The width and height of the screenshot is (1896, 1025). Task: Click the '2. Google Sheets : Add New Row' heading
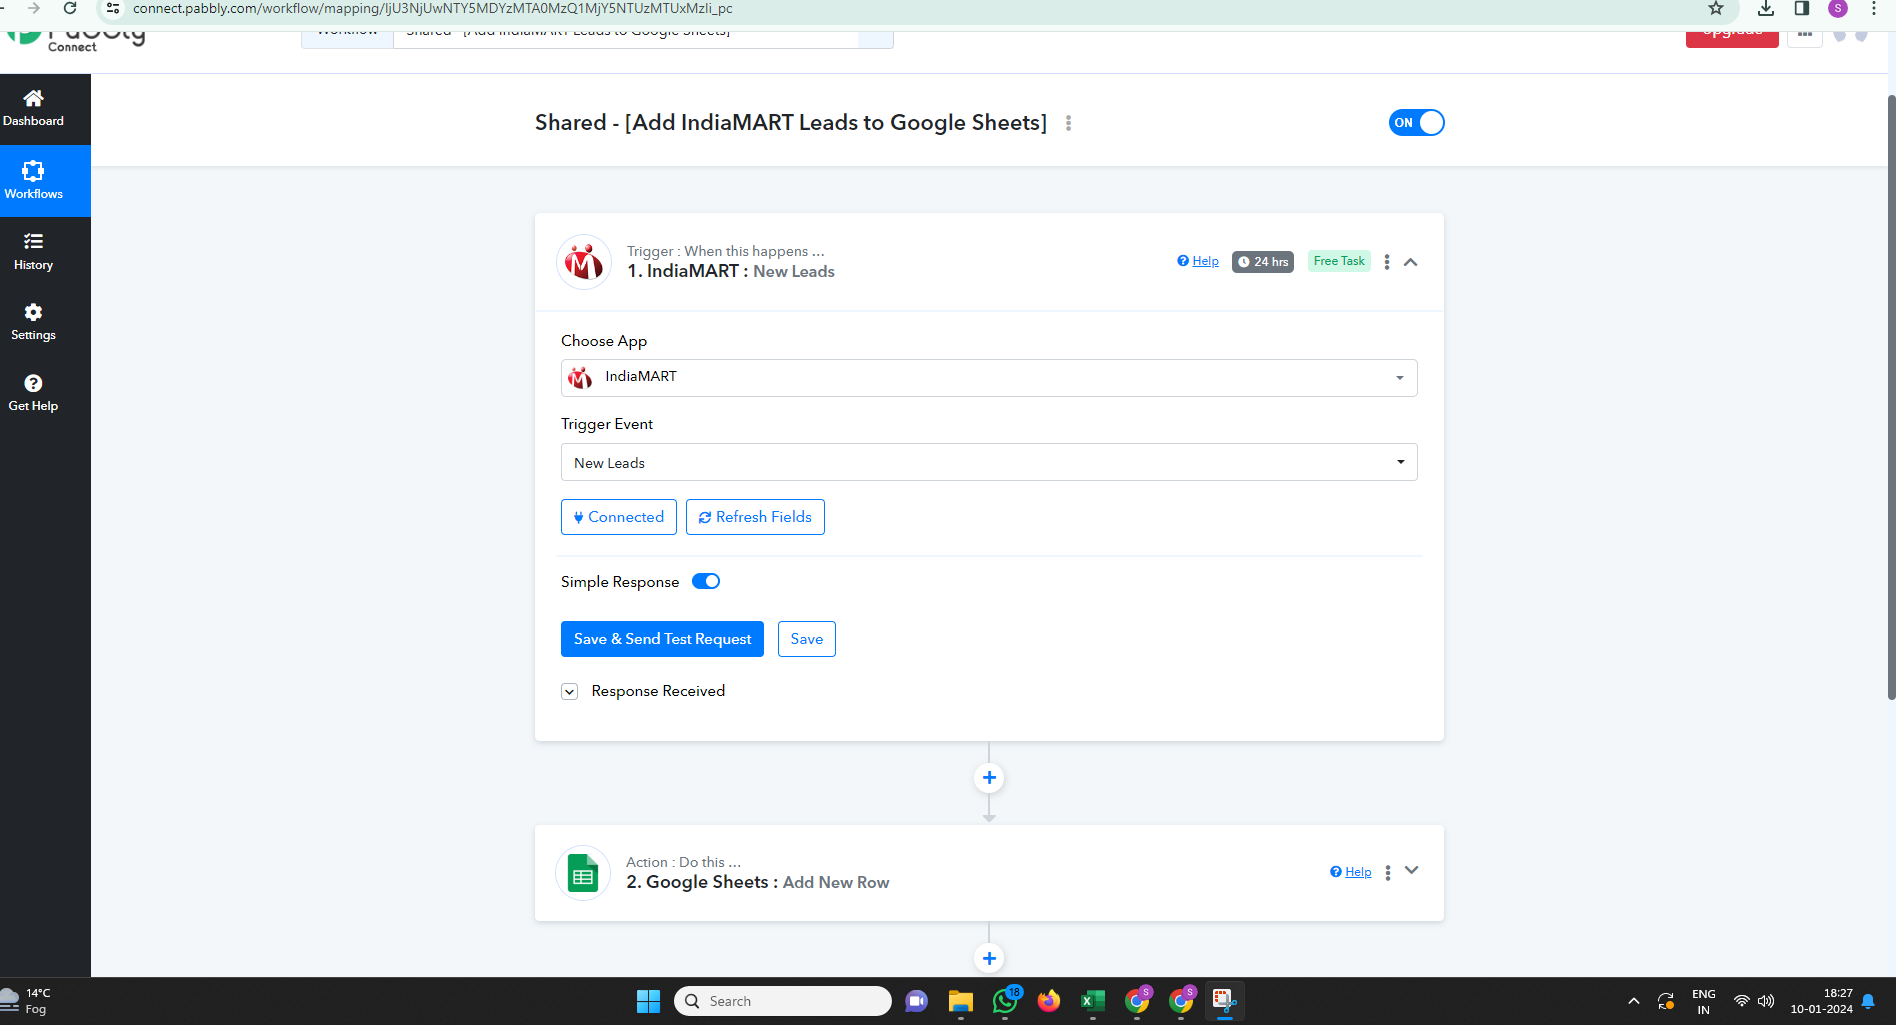[x=758, y=882]
